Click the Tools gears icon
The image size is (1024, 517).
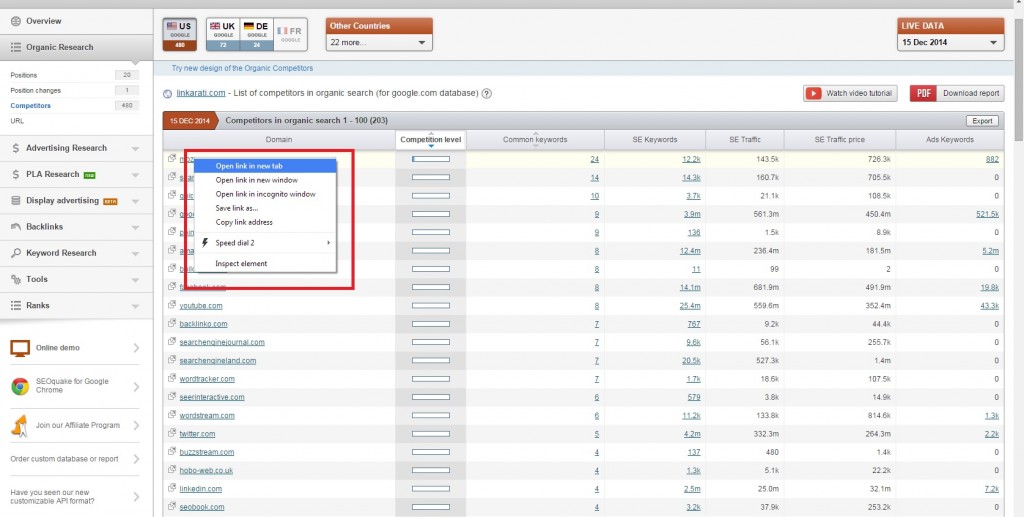coord(16,279)
